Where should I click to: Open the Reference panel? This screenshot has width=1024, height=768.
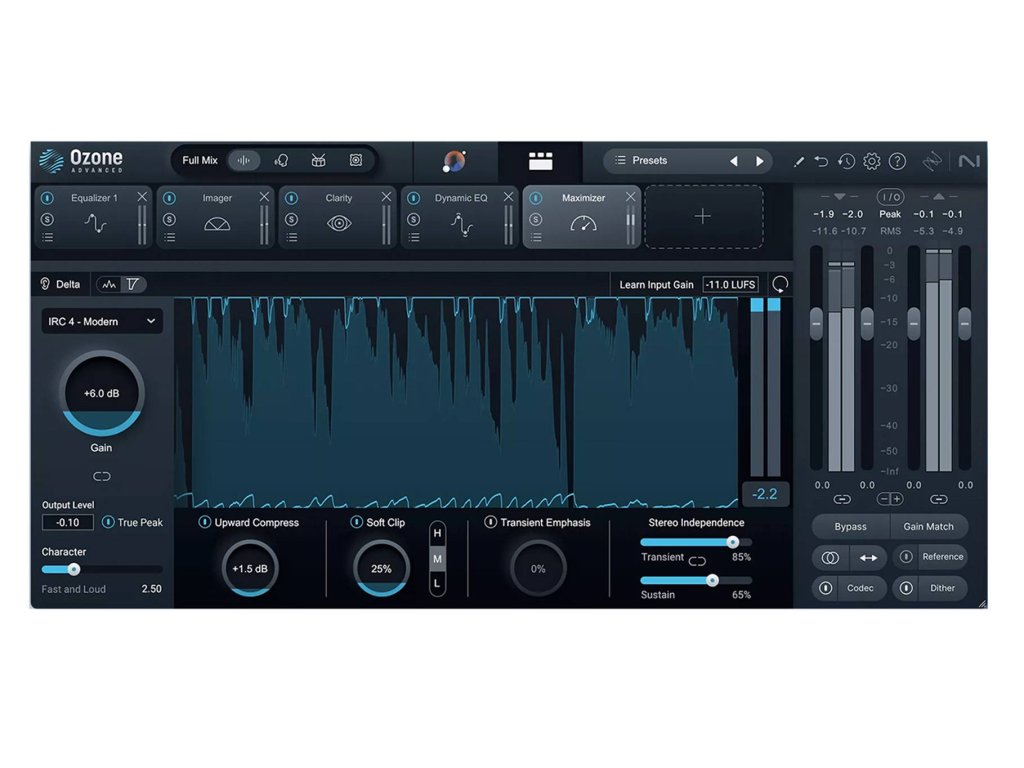tap(942, 556)
